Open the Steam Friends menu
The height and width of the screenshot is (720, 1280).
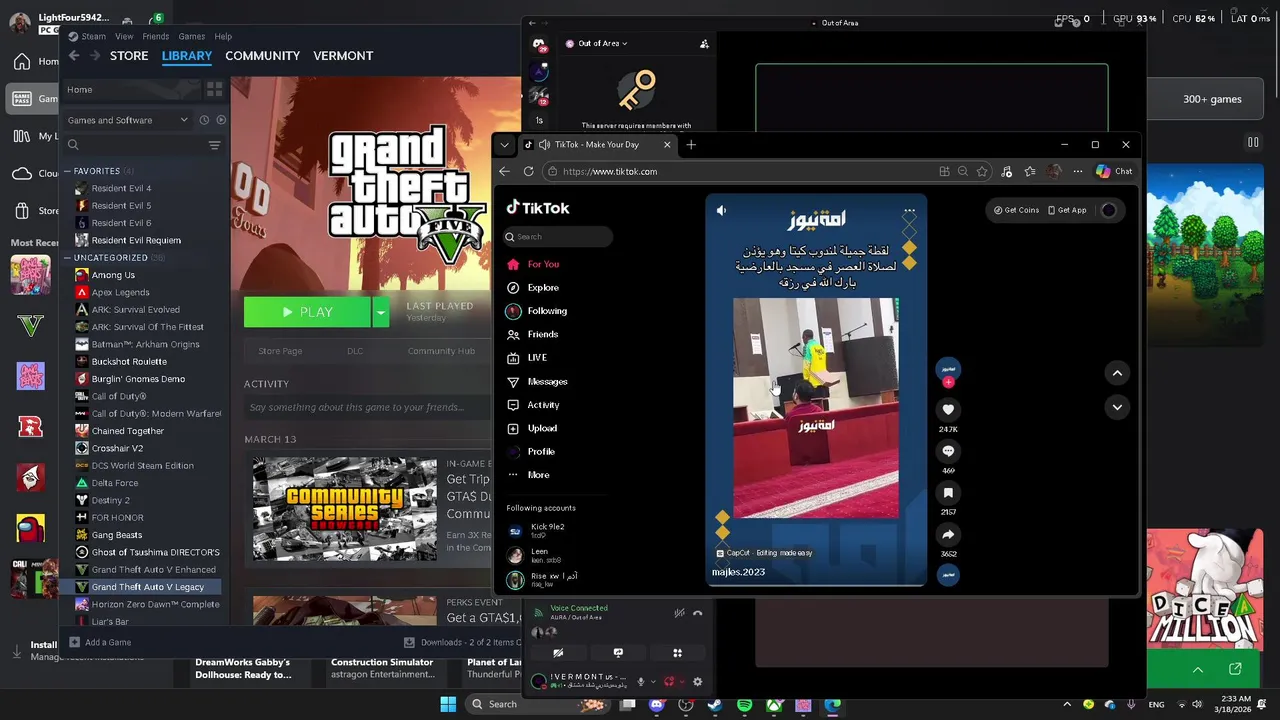click(x=155, y=36)
